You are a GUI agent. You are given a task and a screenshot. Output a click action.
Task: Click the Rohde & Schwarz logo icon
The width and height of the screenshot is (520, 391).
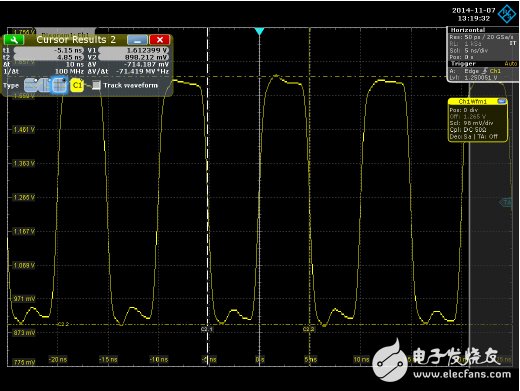(x=507, y=14)
